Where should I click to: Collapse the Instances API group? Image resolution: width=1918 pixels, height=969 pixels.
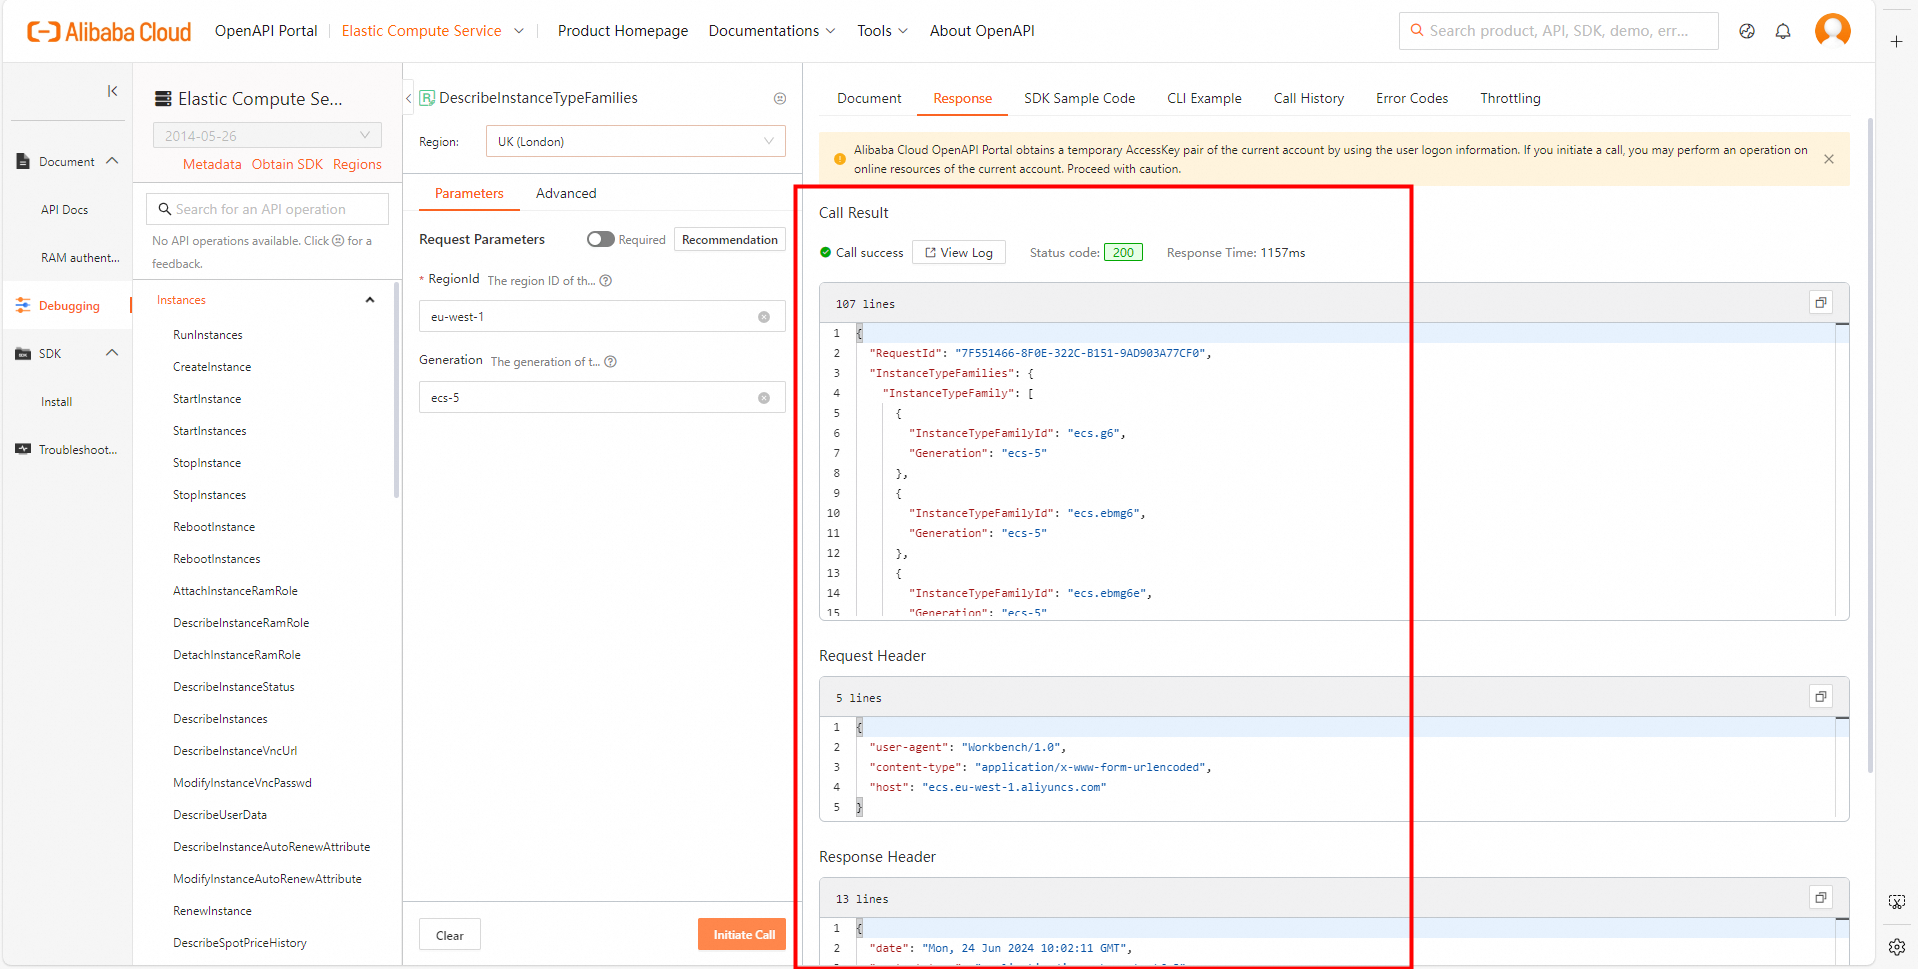tap(370, 300)
